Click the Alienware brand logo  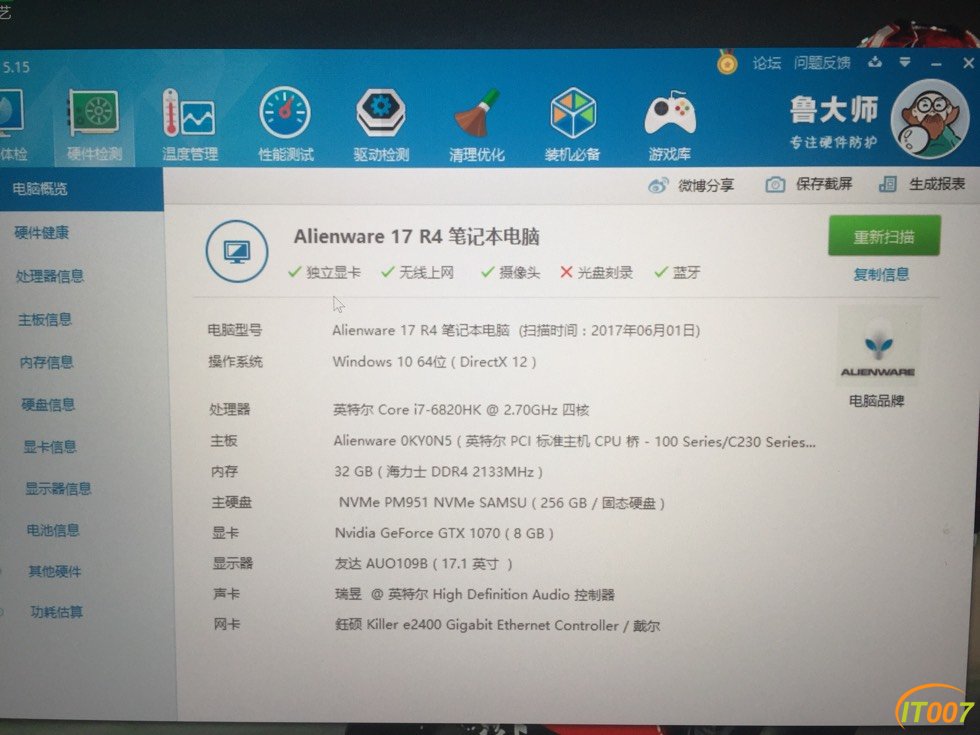pos(878,347)
